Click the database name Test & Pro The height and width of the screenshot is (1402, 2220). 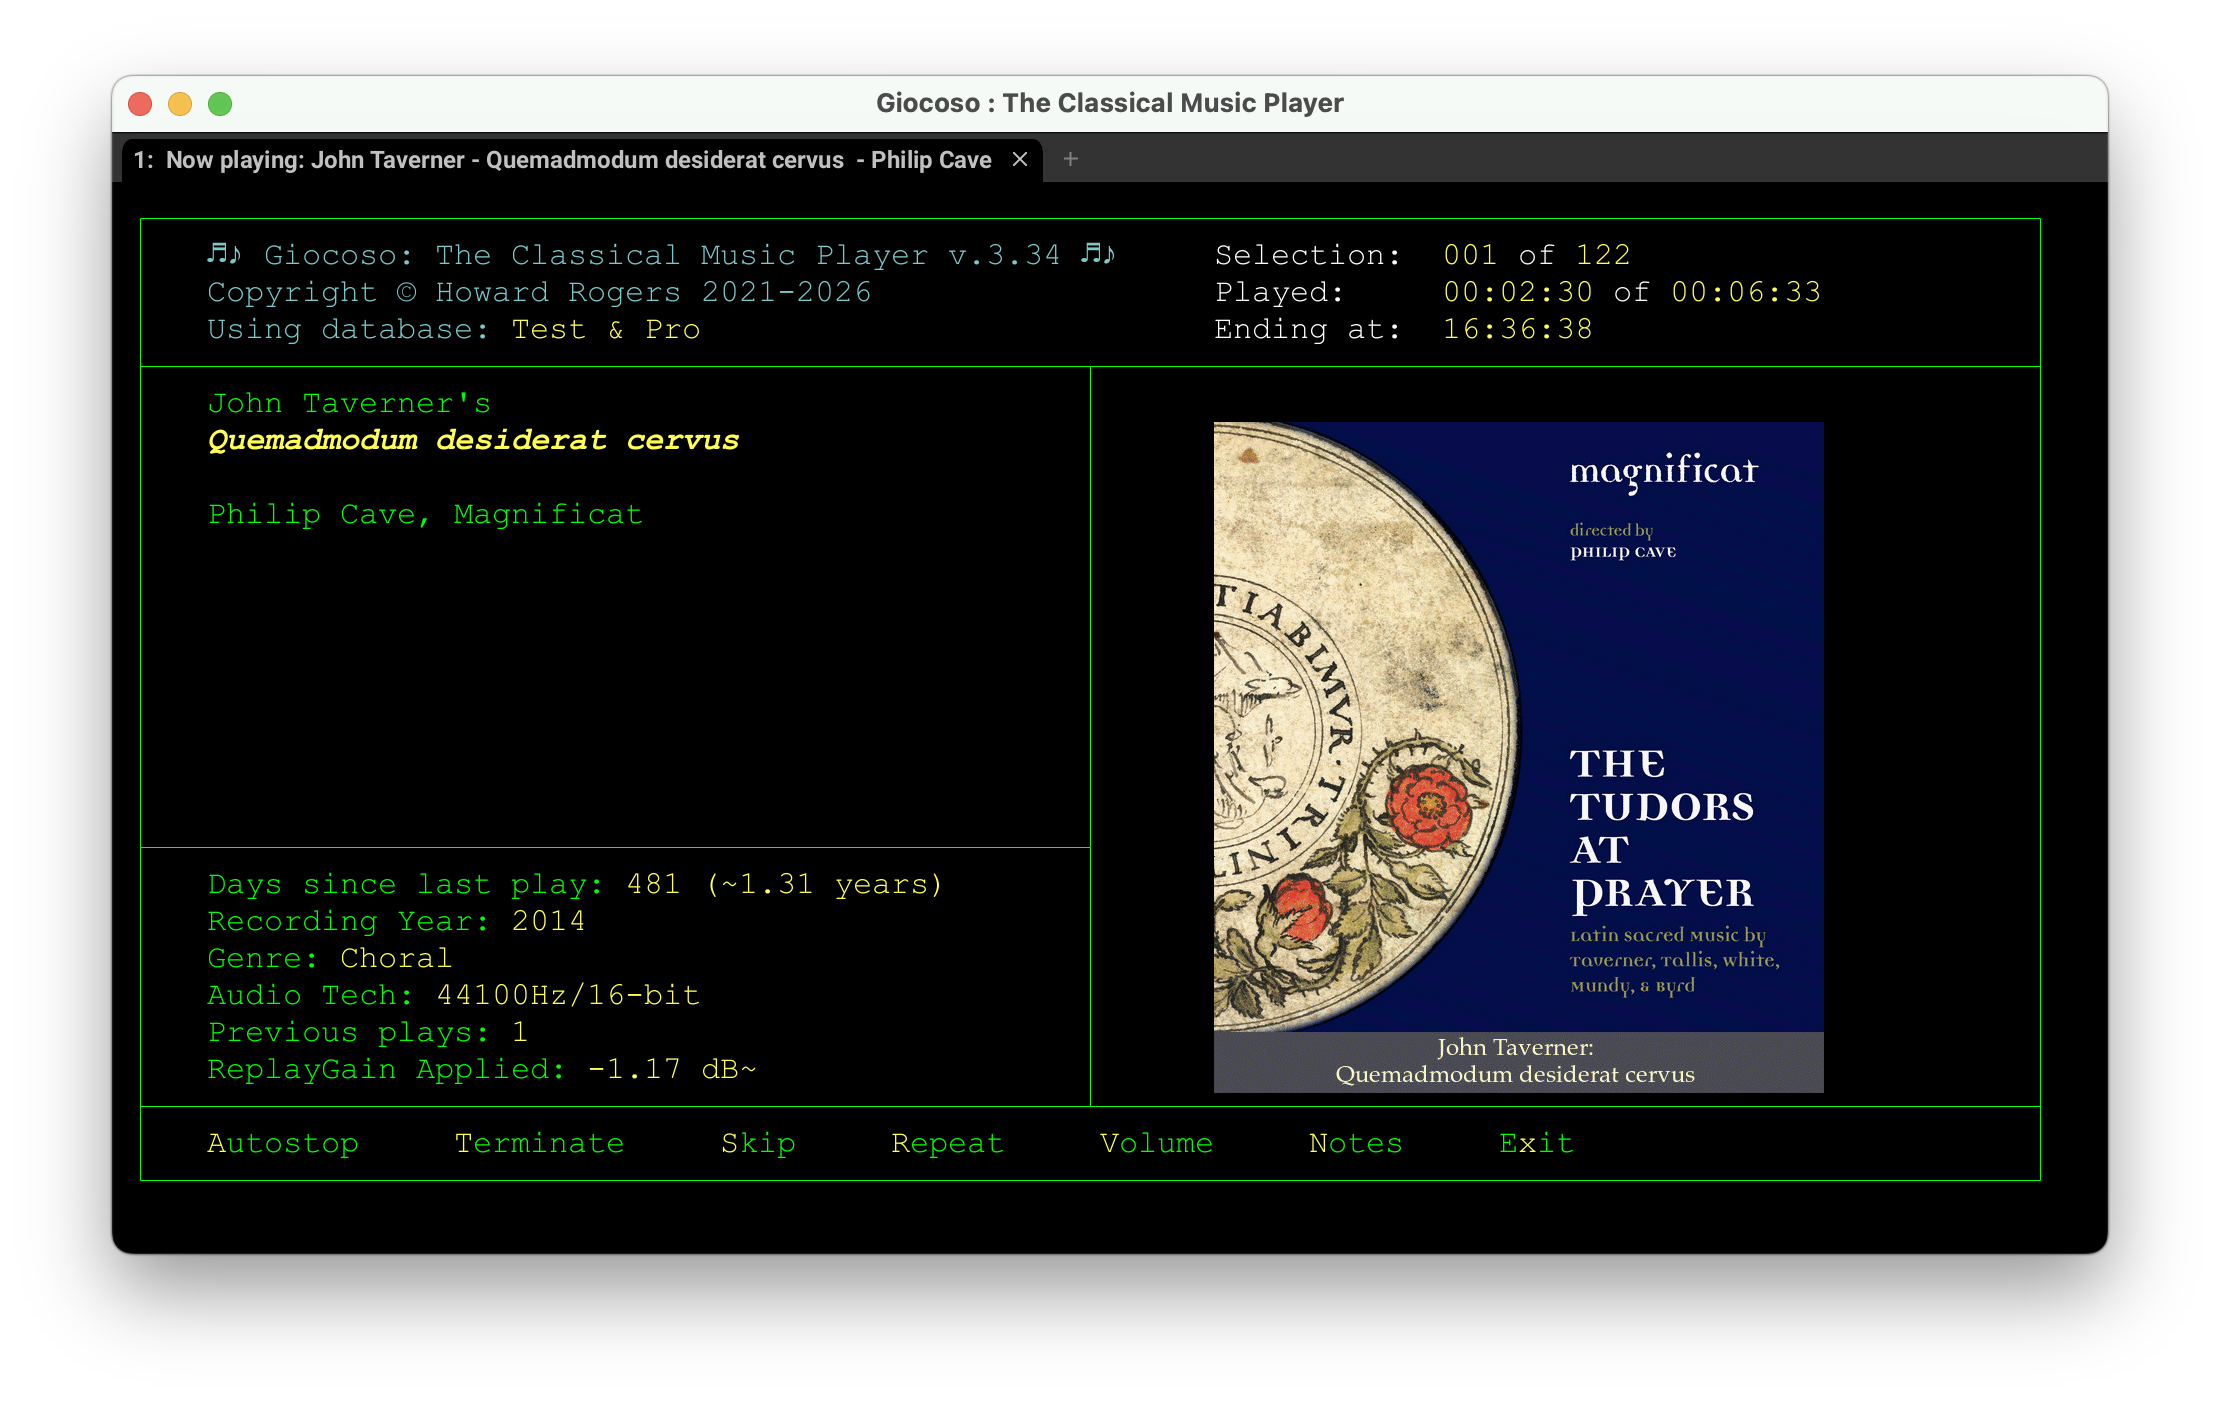tap(605, 329)
